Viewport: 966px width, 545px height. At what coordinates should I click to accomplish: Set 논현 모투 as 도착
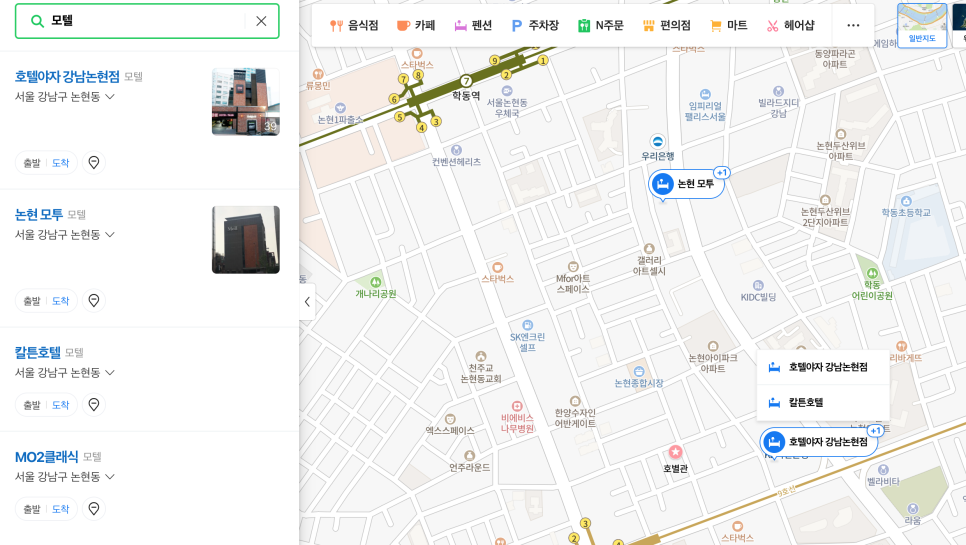pos(60,301)
